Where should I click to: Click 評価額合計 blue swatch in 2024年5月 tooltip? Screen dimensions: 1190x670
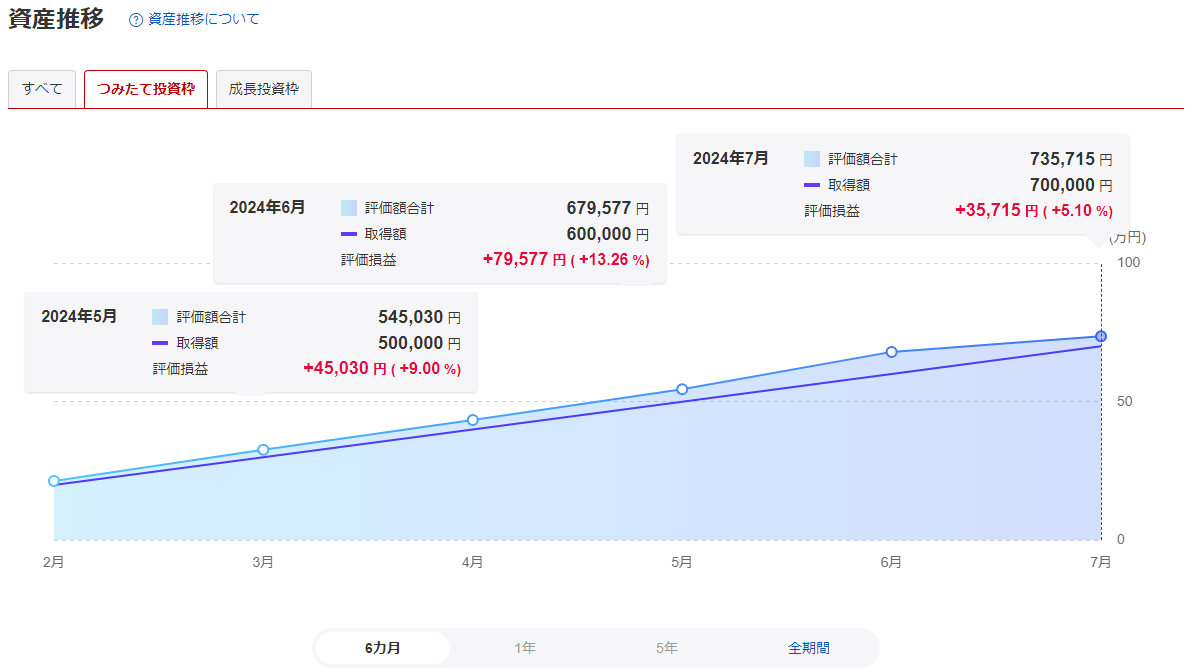160,317
